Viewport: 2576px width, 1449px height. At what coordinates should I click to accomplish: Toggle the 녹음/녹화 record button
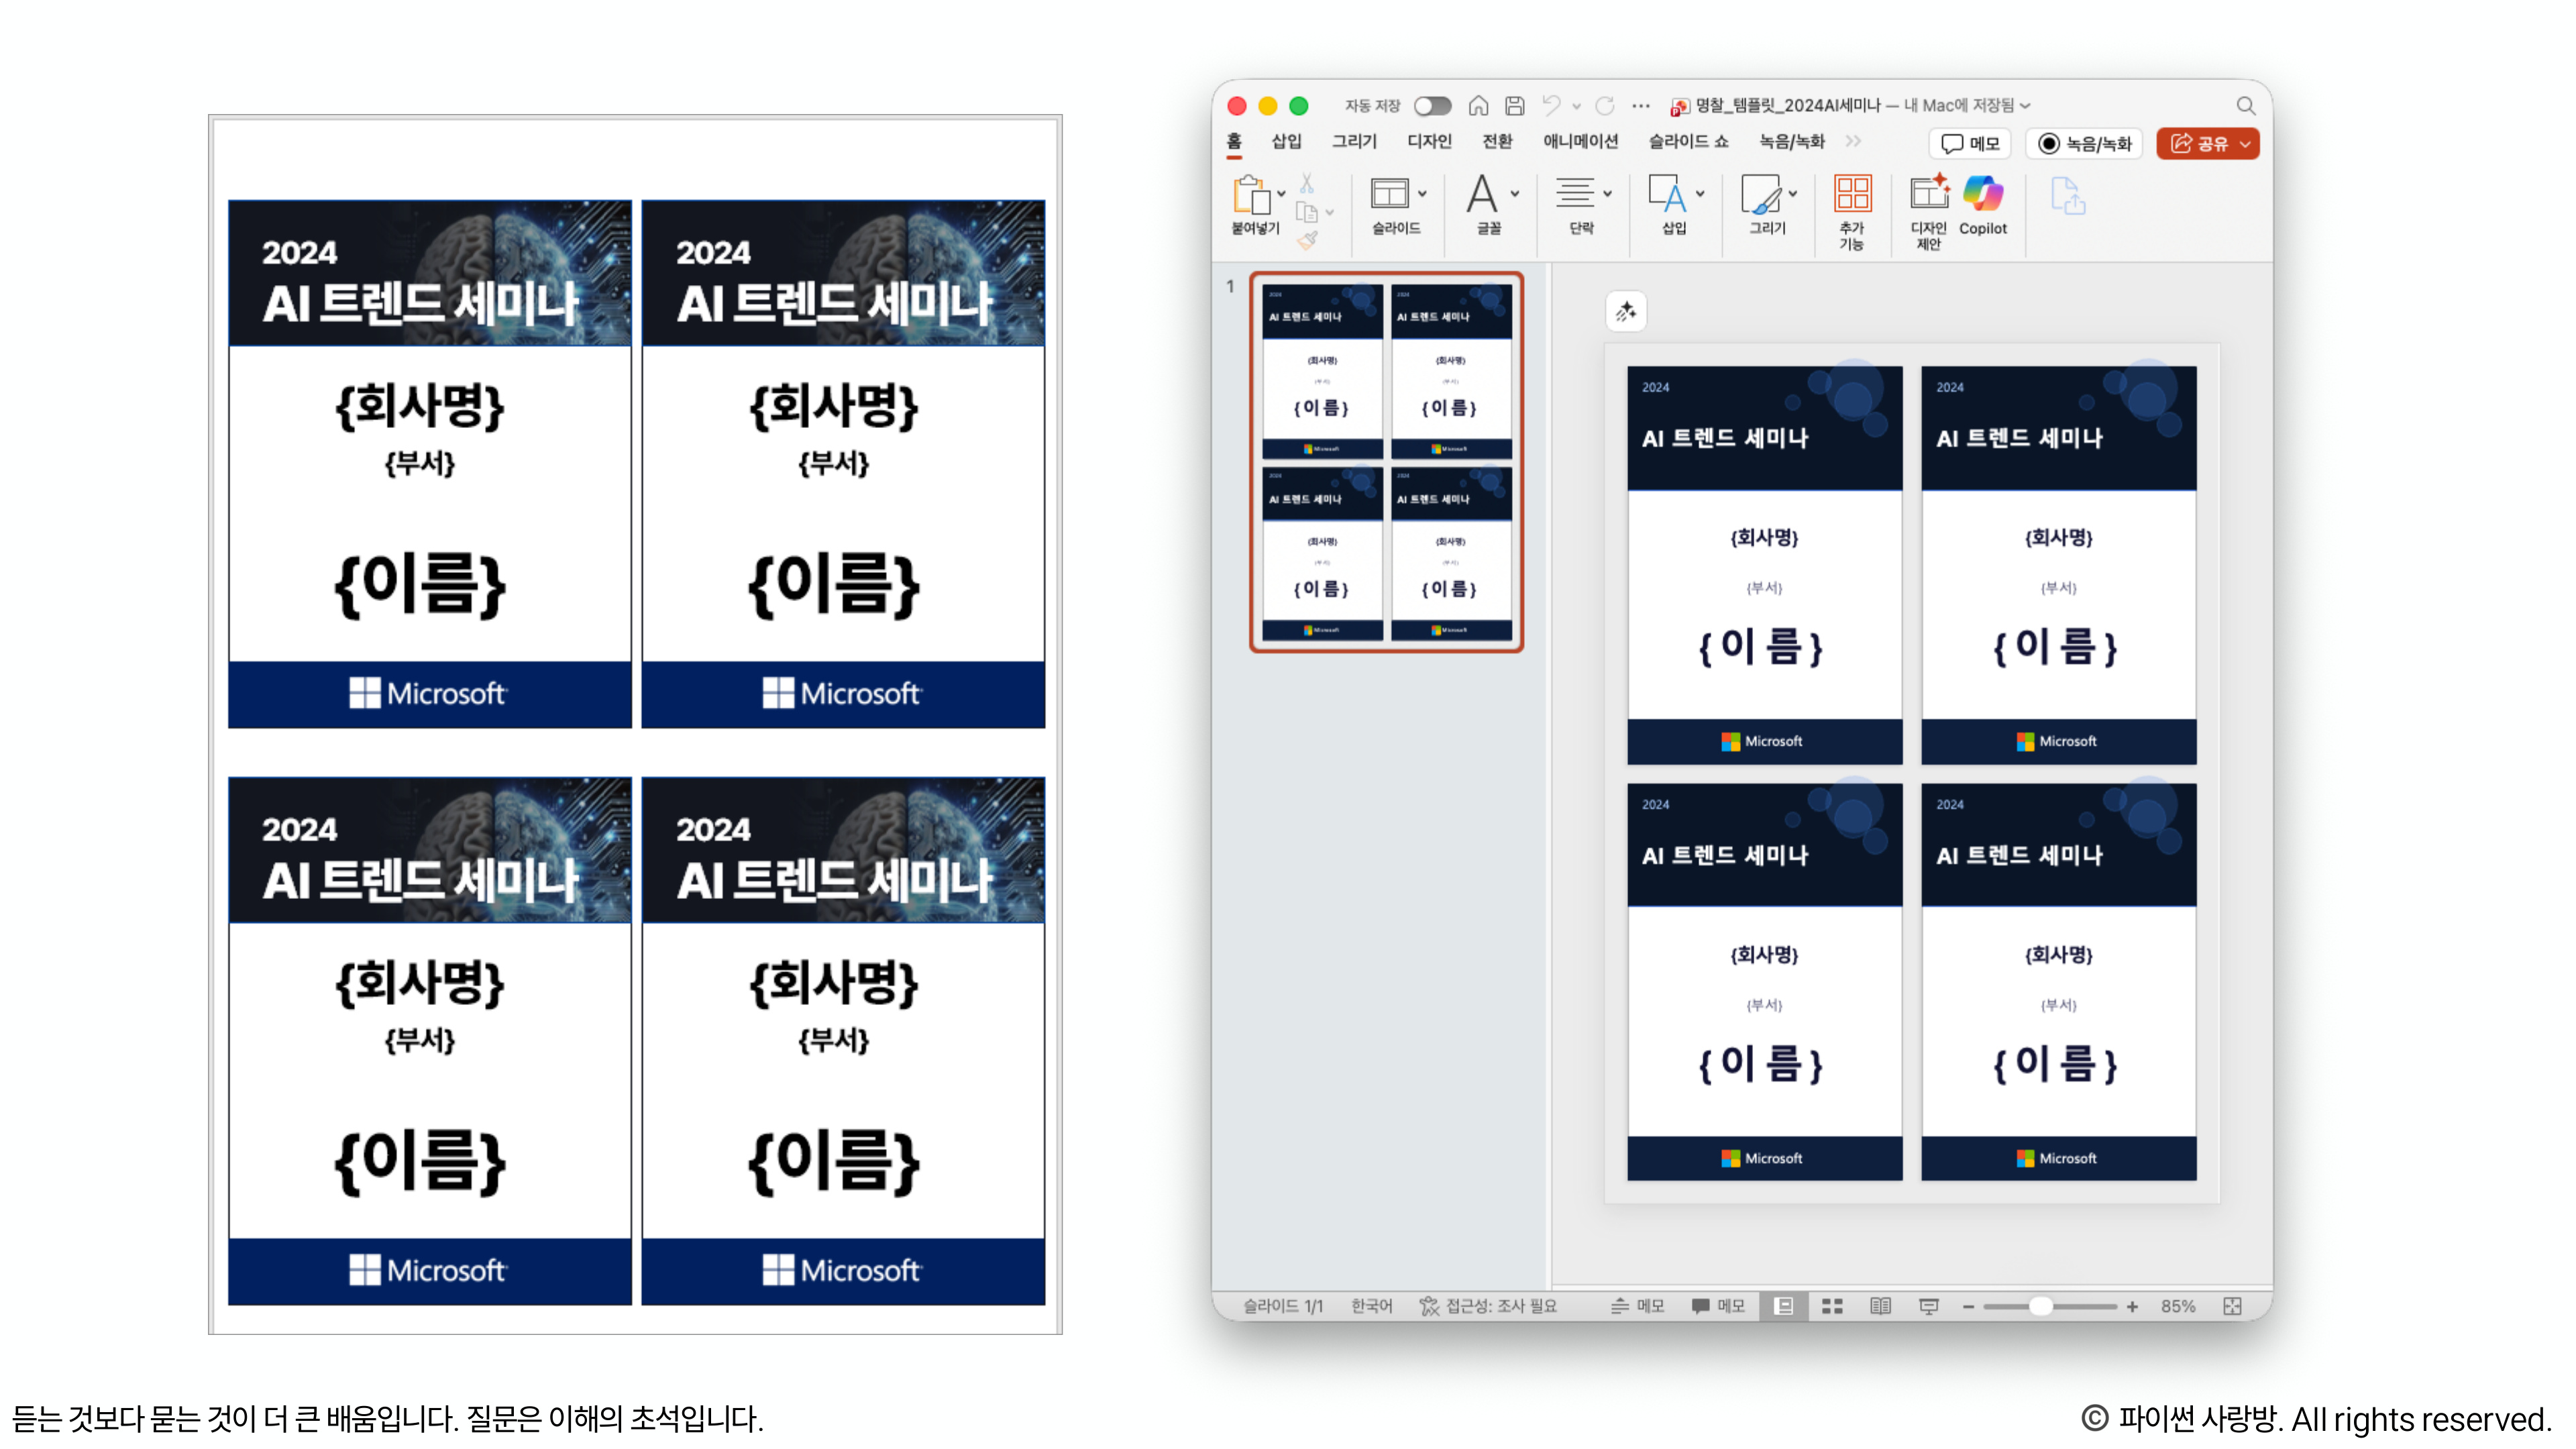[x=2085, y=144]
